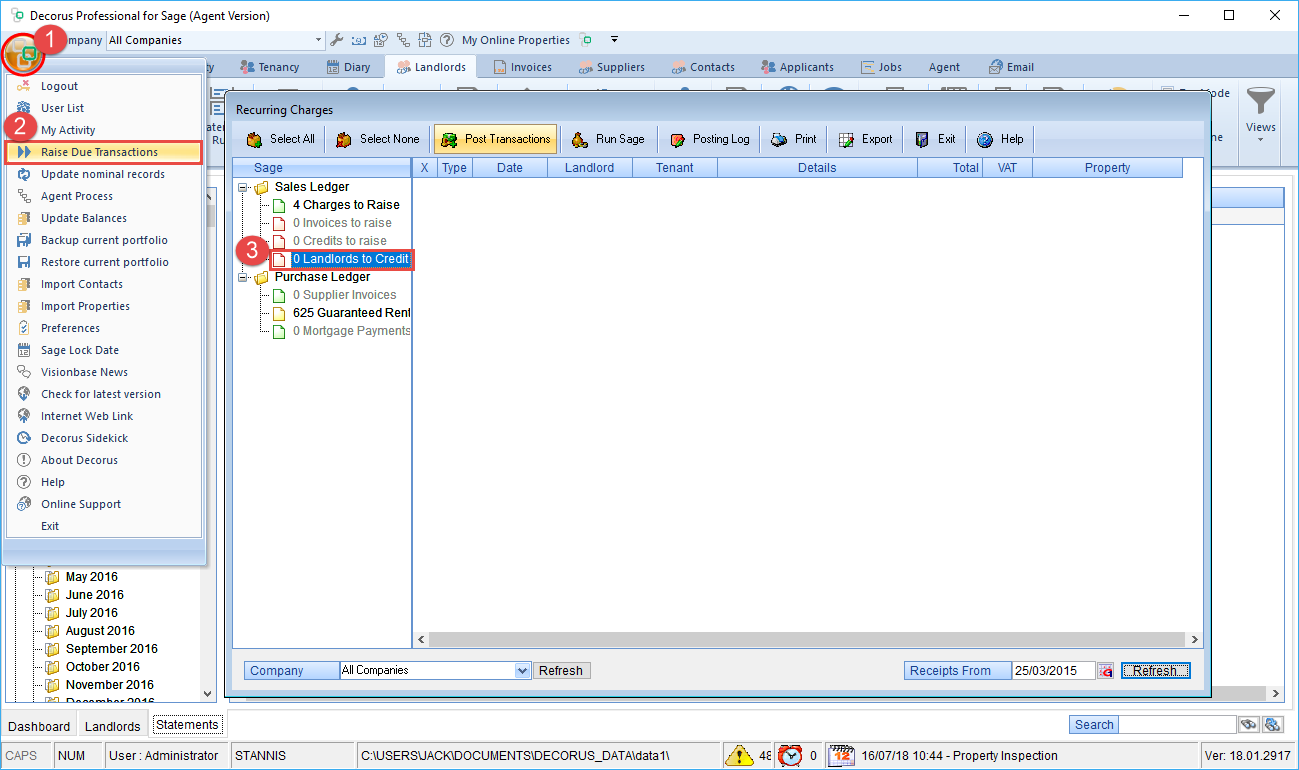Click the month tree's scroll down arrow

point(208,693)
